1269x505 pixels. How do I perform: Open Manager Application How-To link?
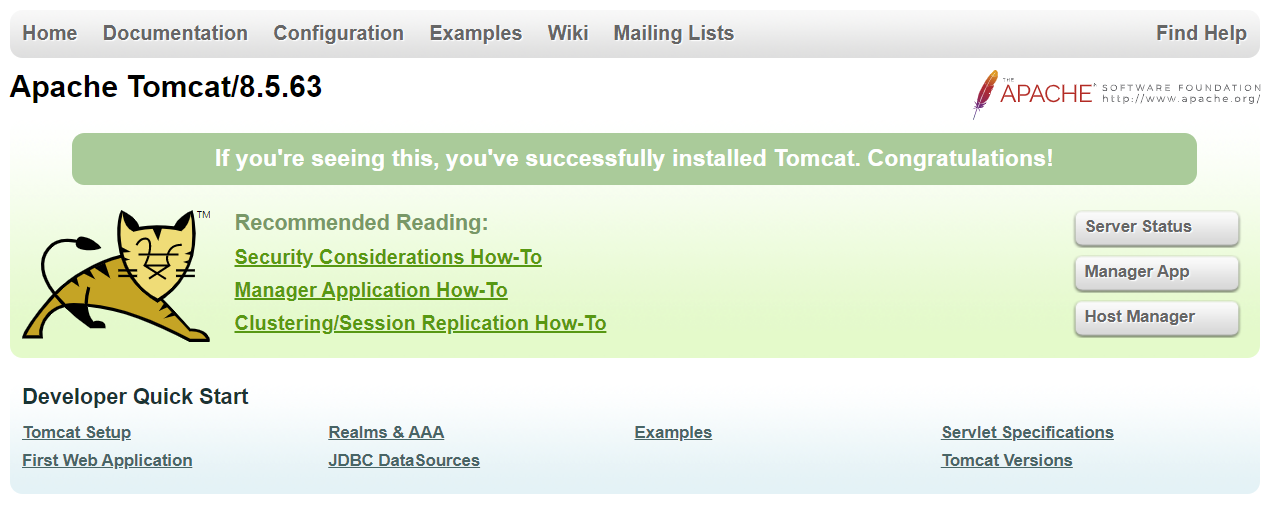click(x=371, y=290)
